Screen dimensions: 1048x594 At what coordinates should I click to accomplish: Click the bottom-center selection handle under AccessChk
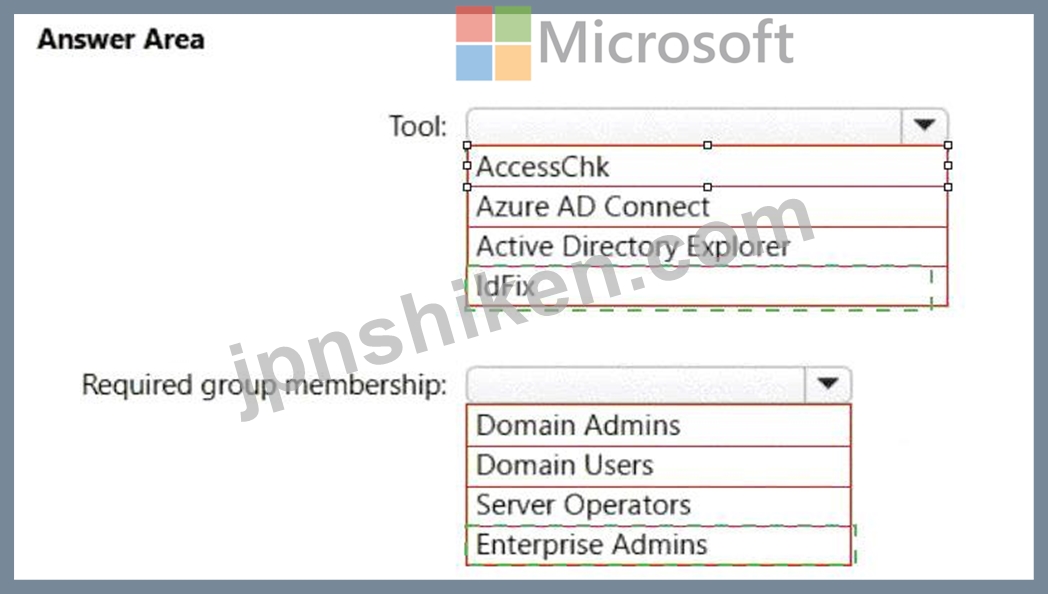click(707, 187)
